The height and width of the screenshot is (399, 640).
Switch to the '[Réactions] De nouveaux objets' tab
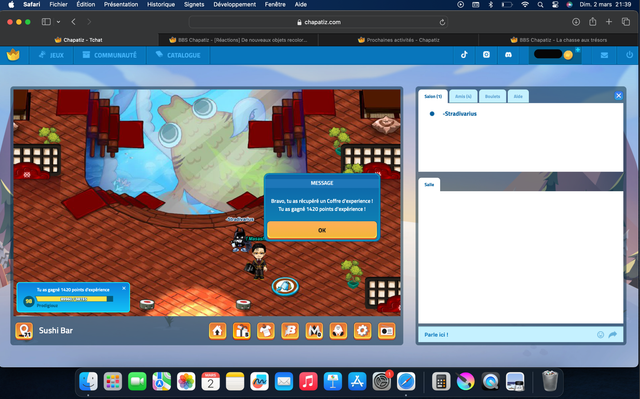pos(238,40)
